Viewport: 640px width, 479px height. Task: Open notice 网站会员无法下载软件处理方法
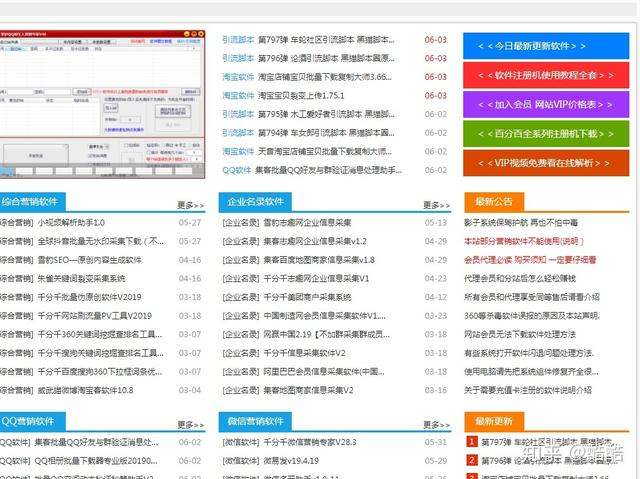click(x=520, y=335)
